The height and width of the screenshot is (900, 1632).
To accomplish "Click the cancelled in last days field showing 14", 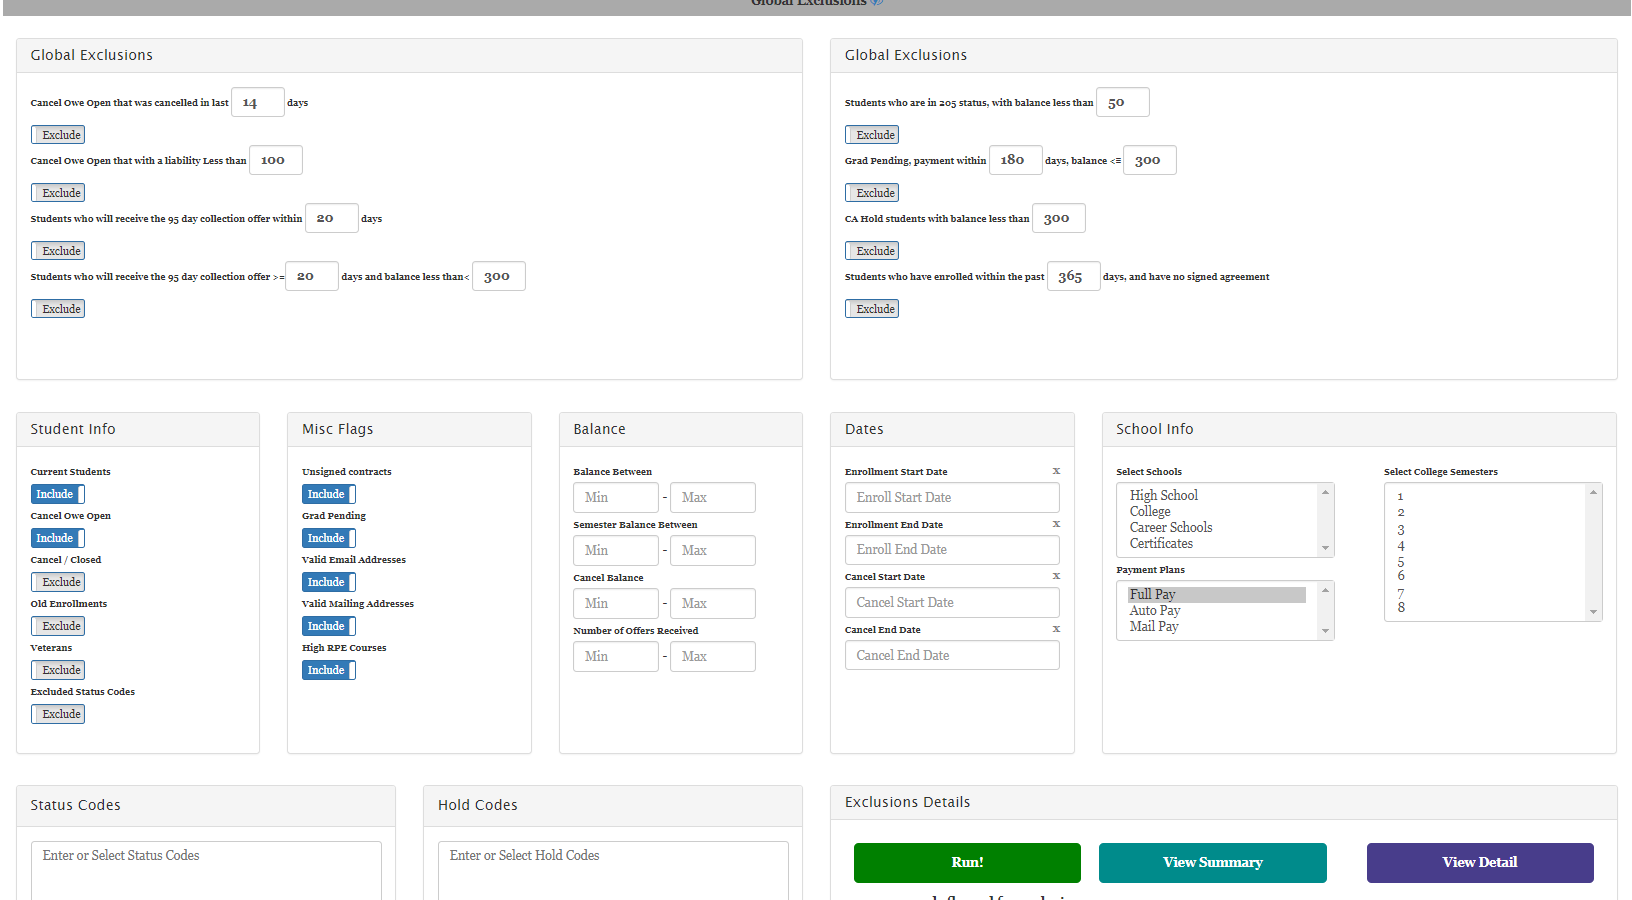I will tap(258, 102).
